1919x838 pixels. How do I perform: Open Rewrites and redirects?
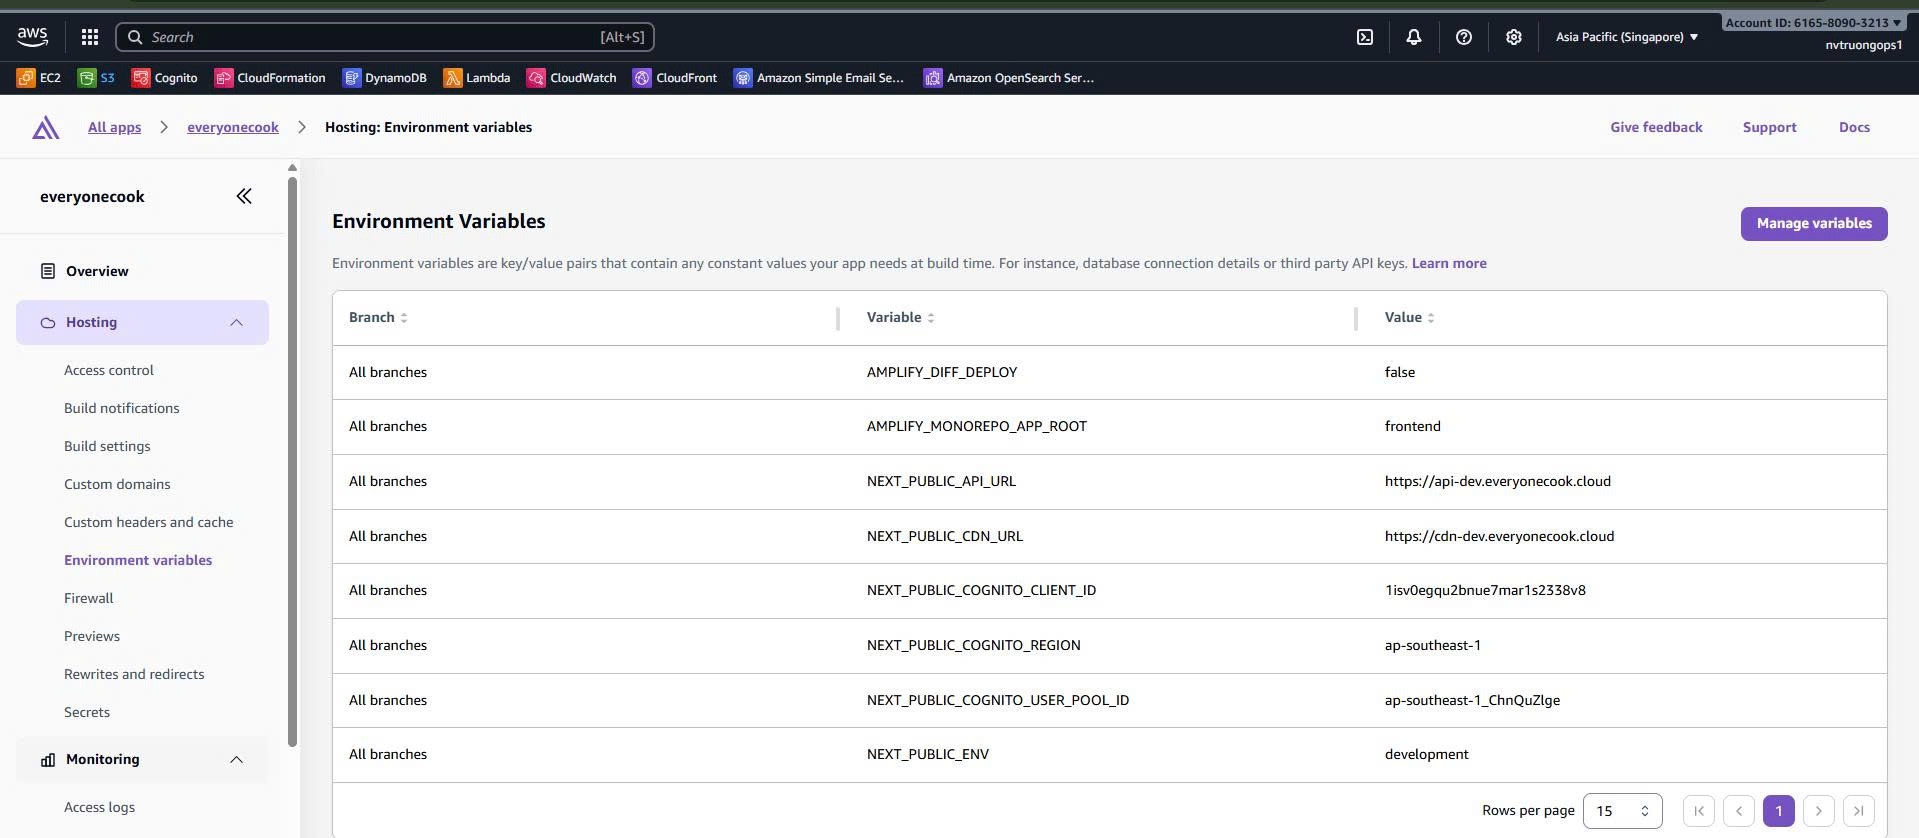(134, 674)
